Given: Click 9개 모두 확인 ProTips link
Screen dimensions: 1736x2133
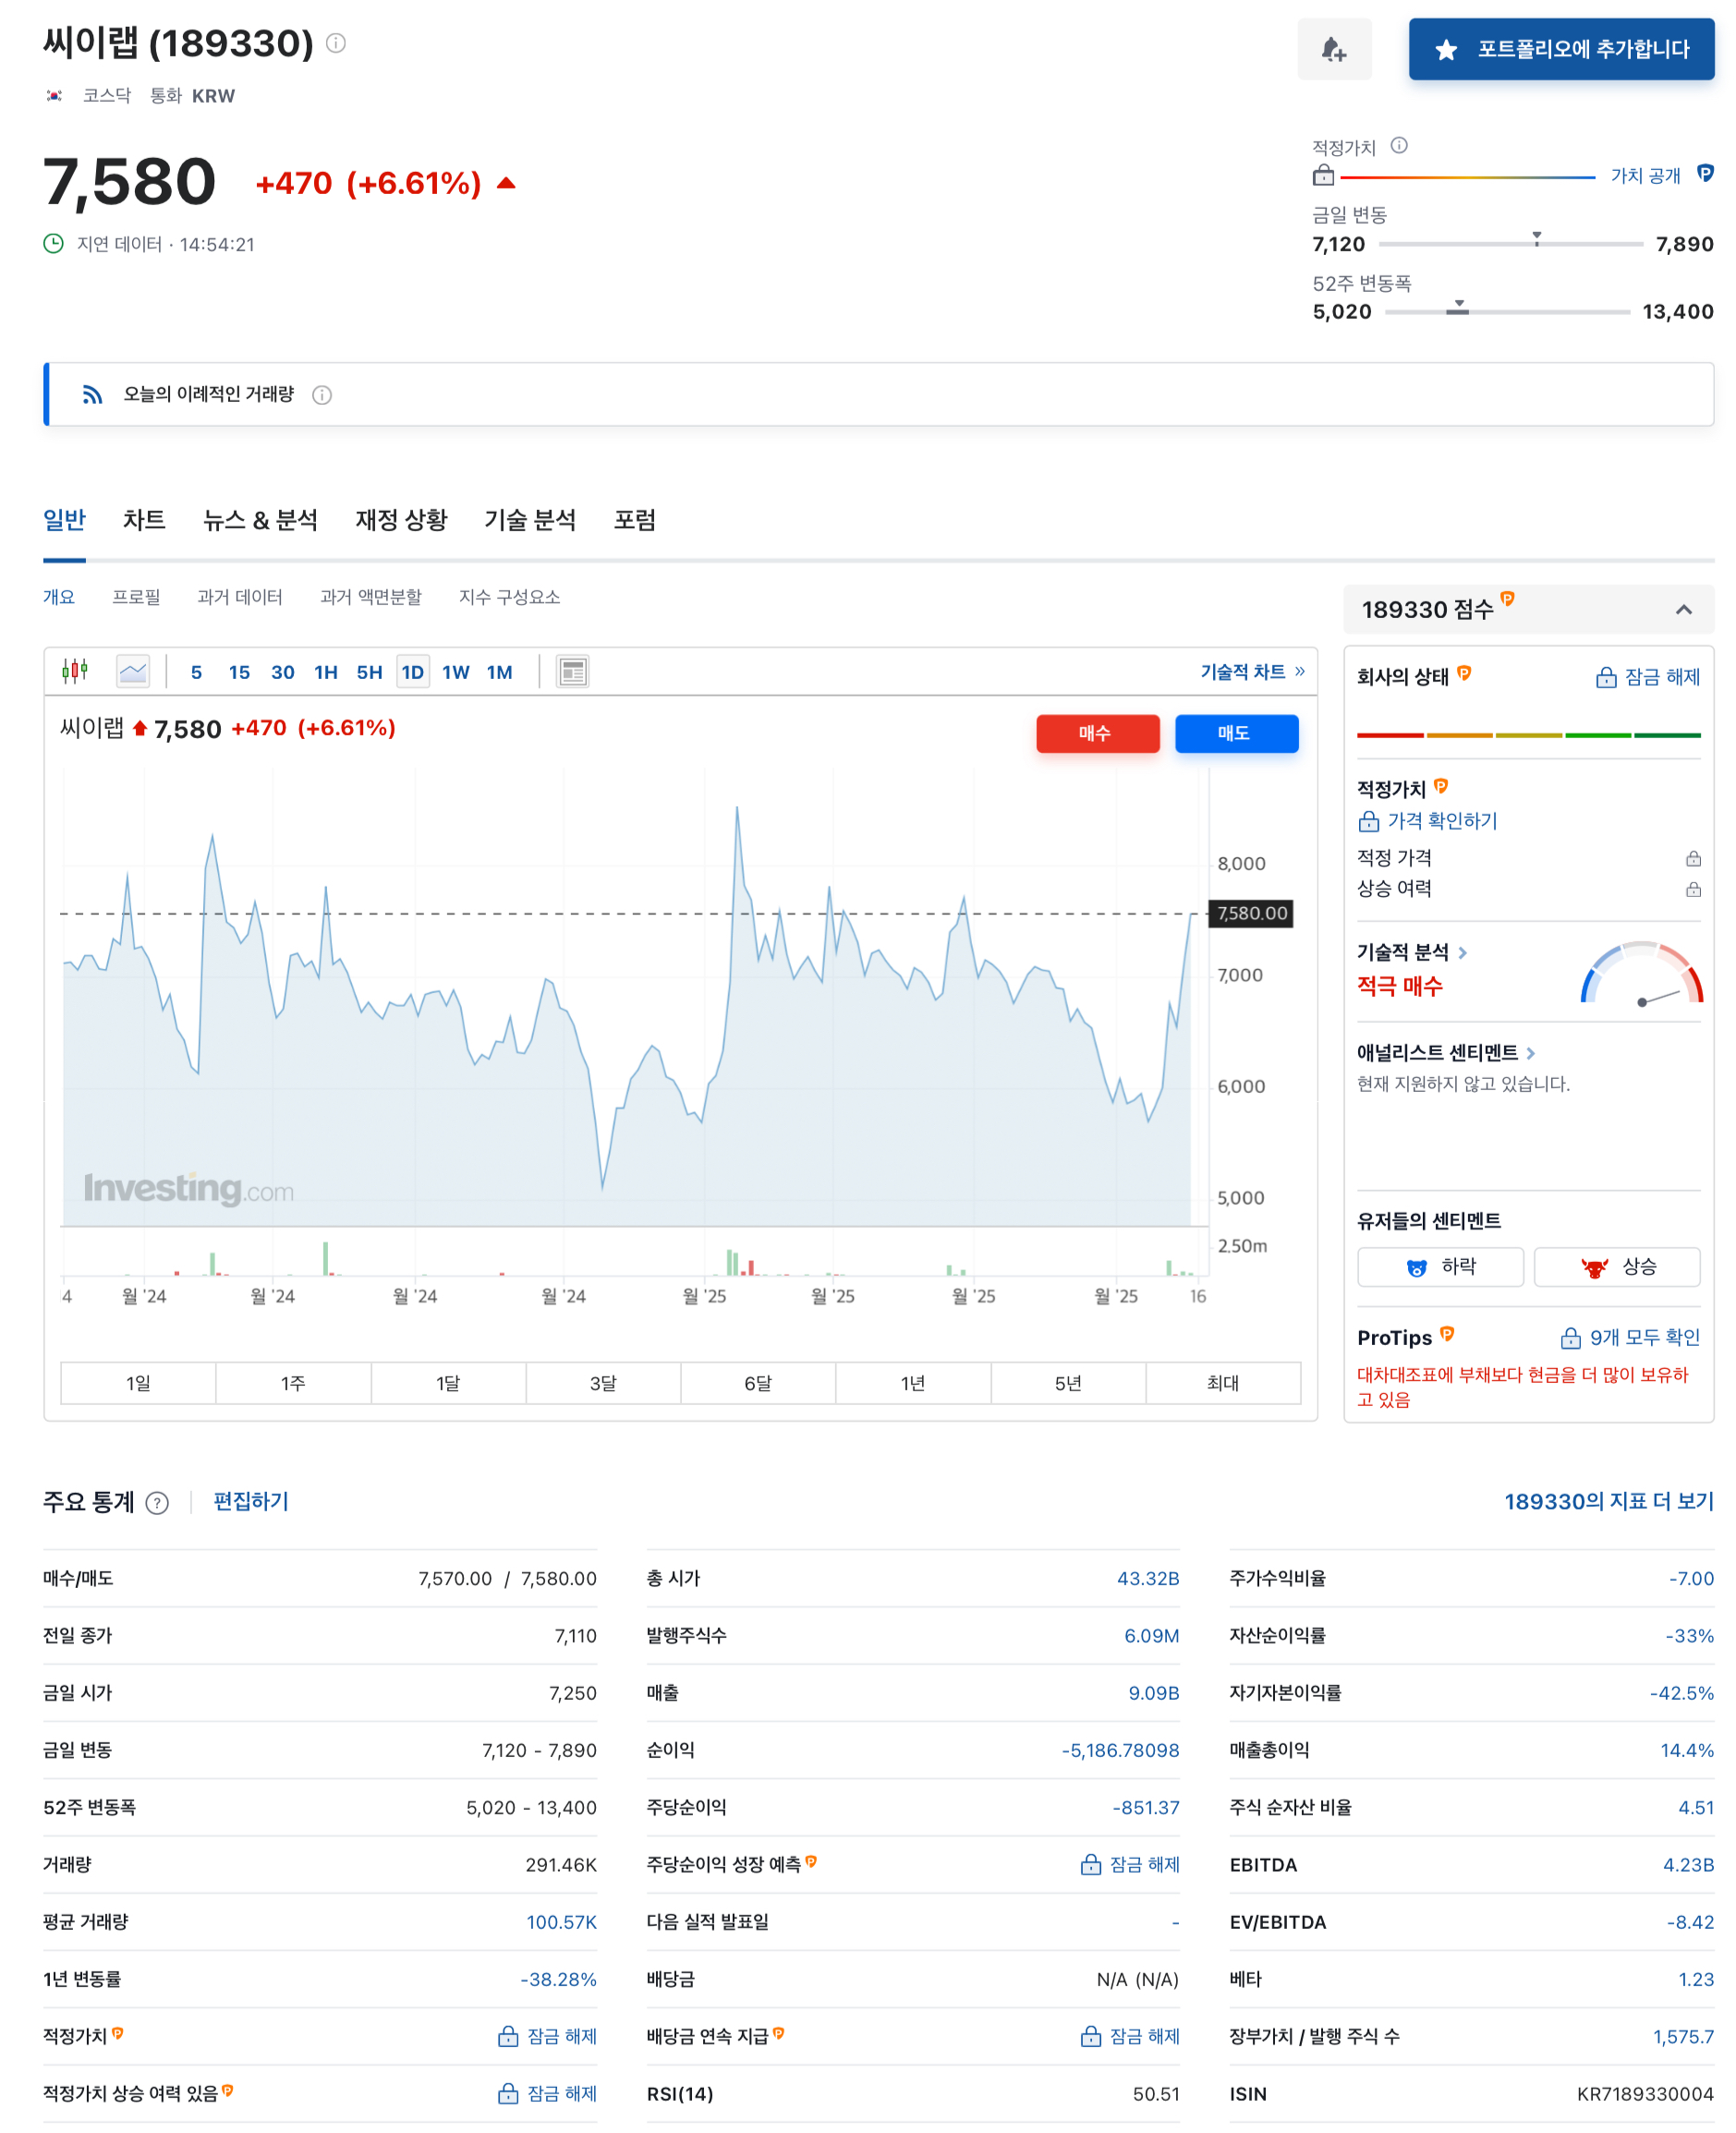Looking at the screenshot, I should pos(1631,1337).
